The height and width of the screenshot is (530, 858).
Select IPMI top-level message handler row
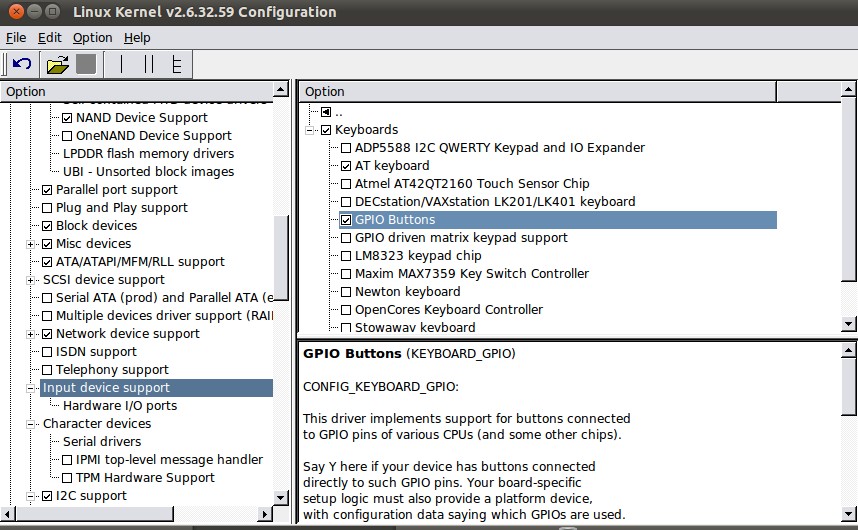169,460
